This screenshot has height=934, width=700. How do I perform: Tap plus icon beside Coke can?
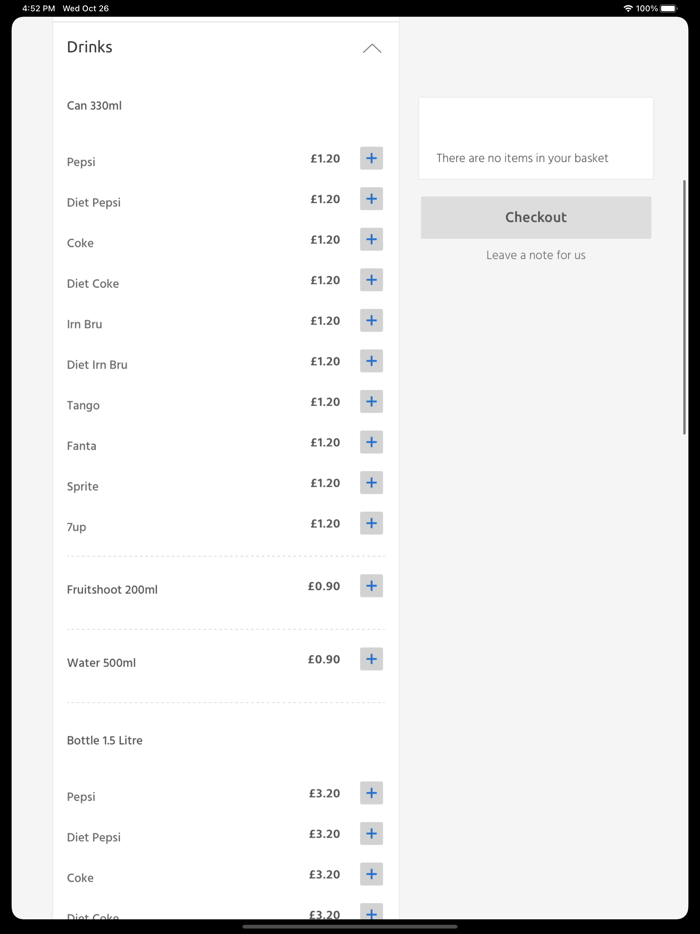click(x=371, y=240)
